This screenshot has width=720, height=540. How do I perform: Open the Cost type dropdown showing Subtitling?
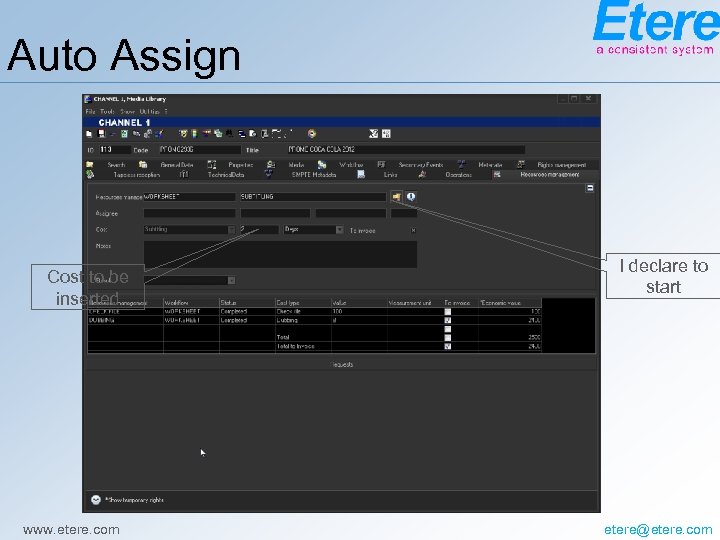point(231,230)
